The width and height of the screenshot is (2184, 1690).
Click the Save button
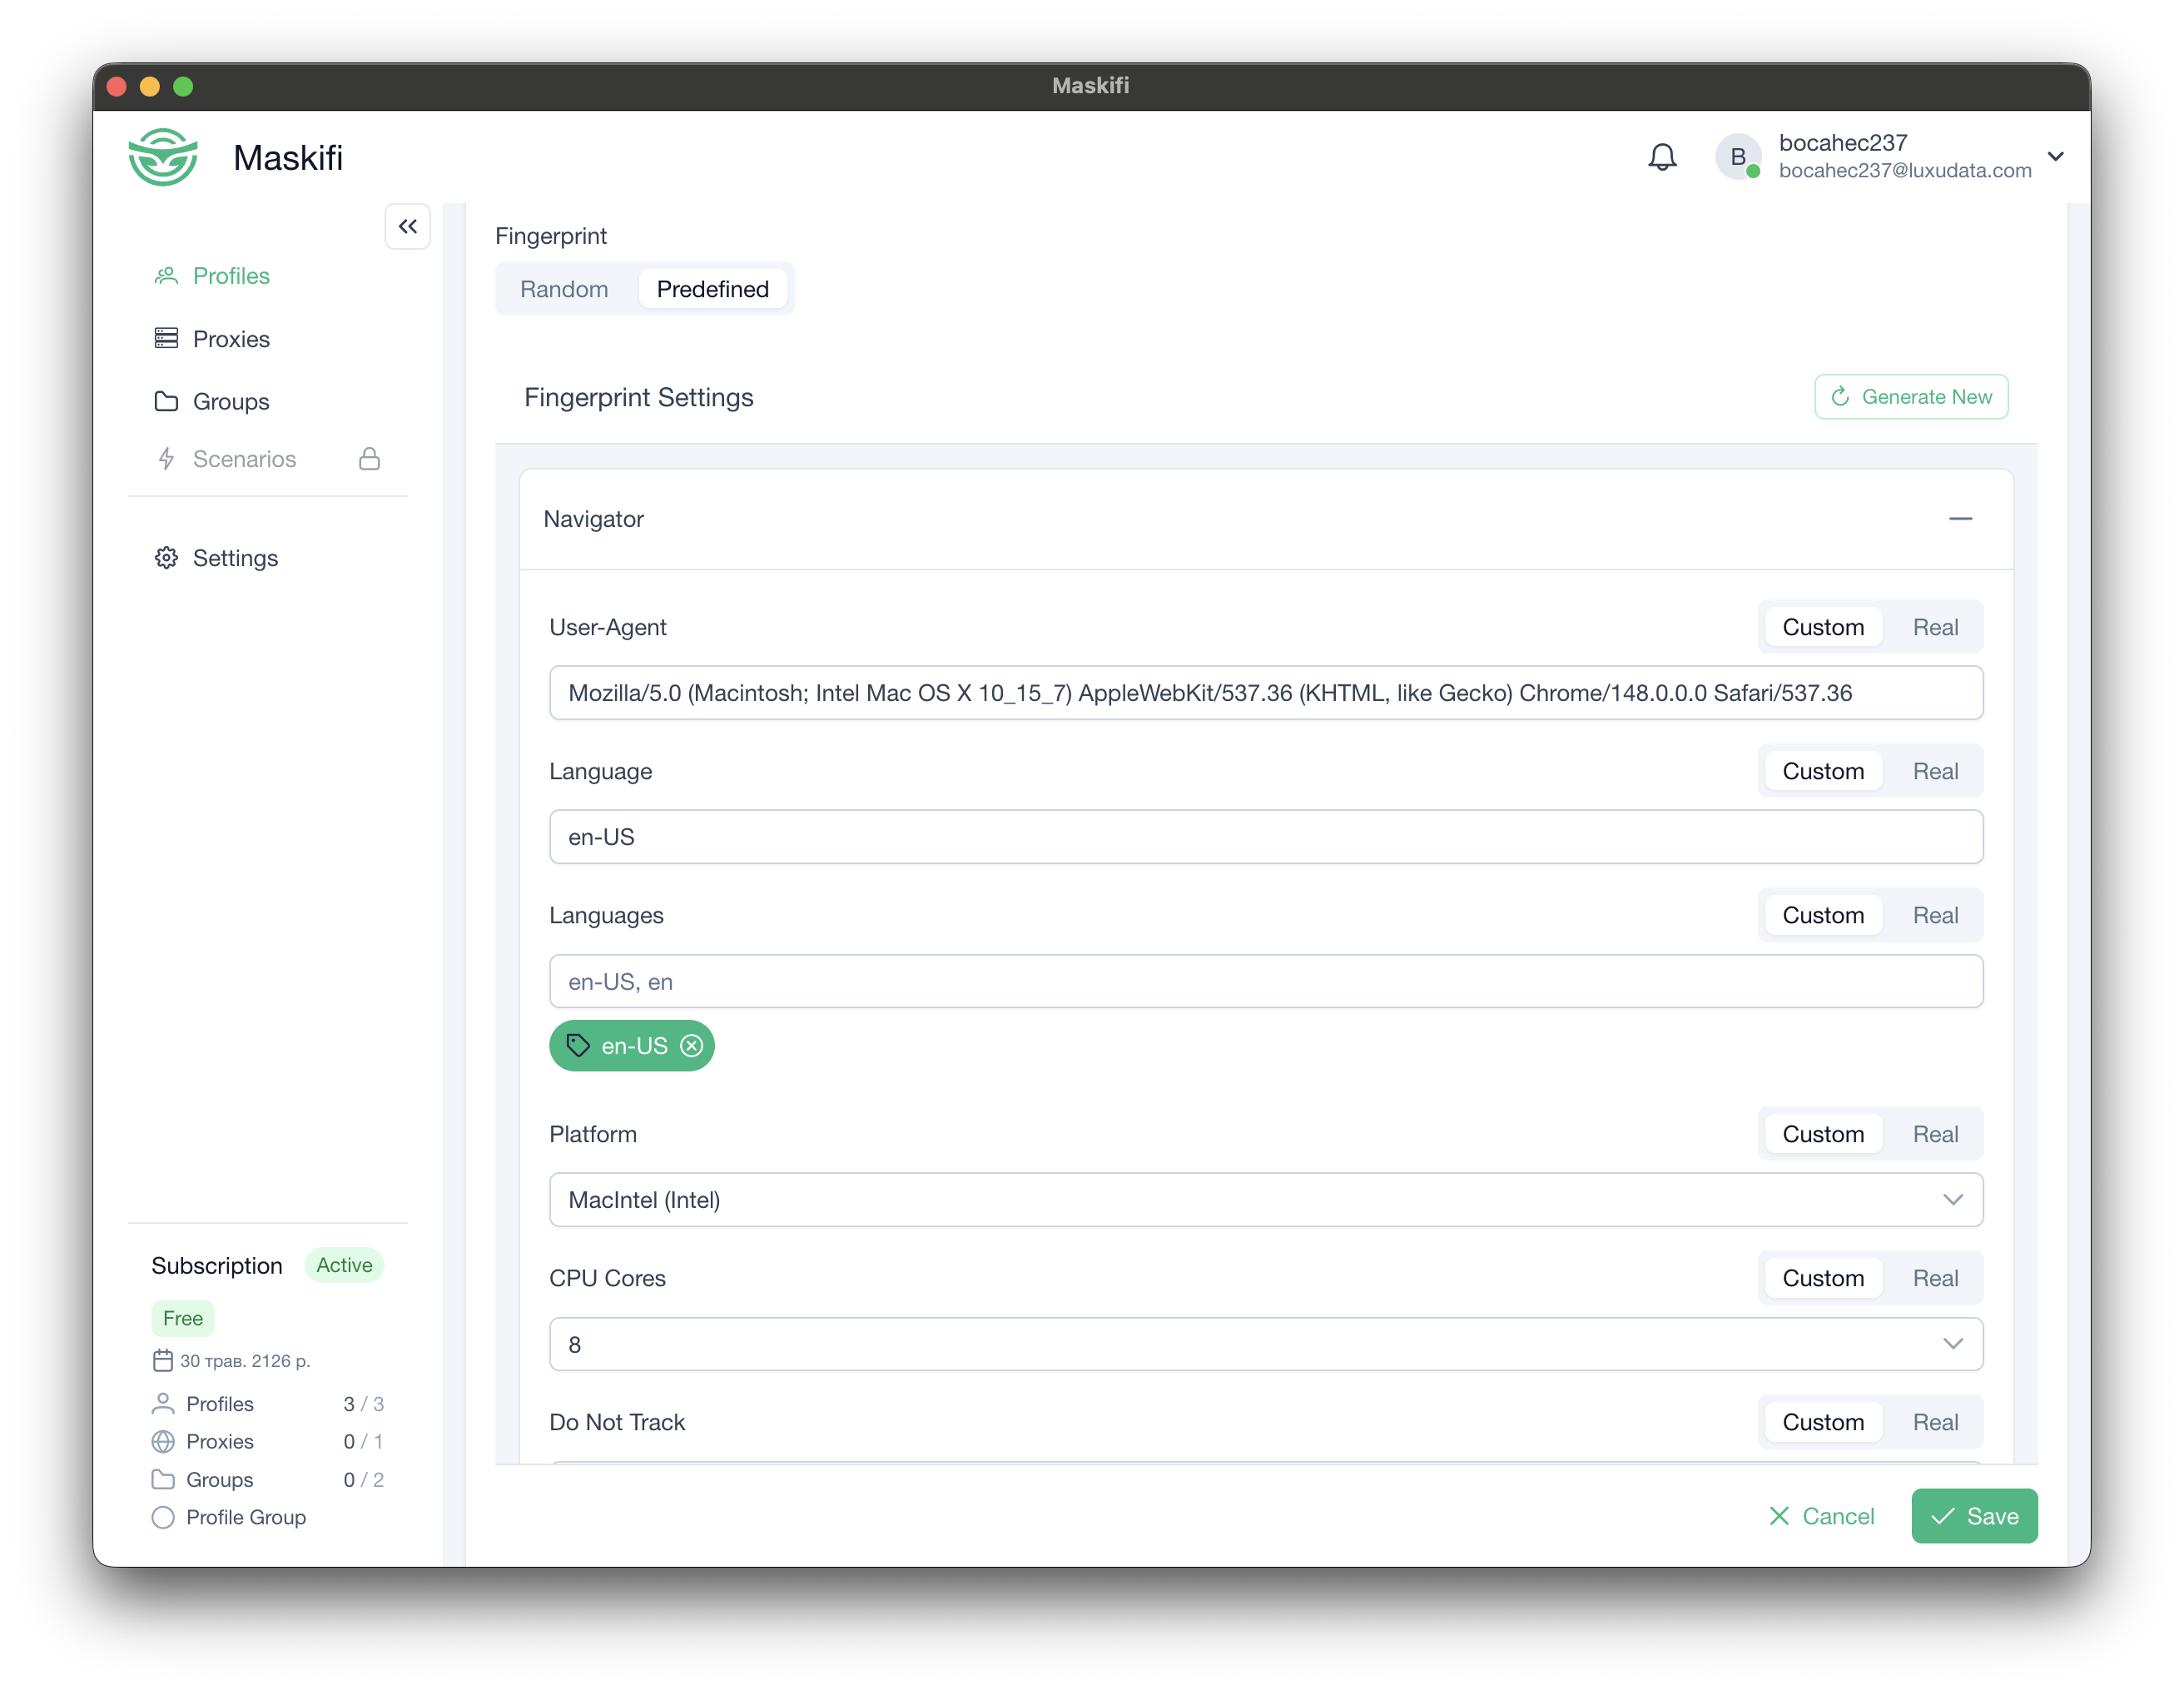1974,1516
